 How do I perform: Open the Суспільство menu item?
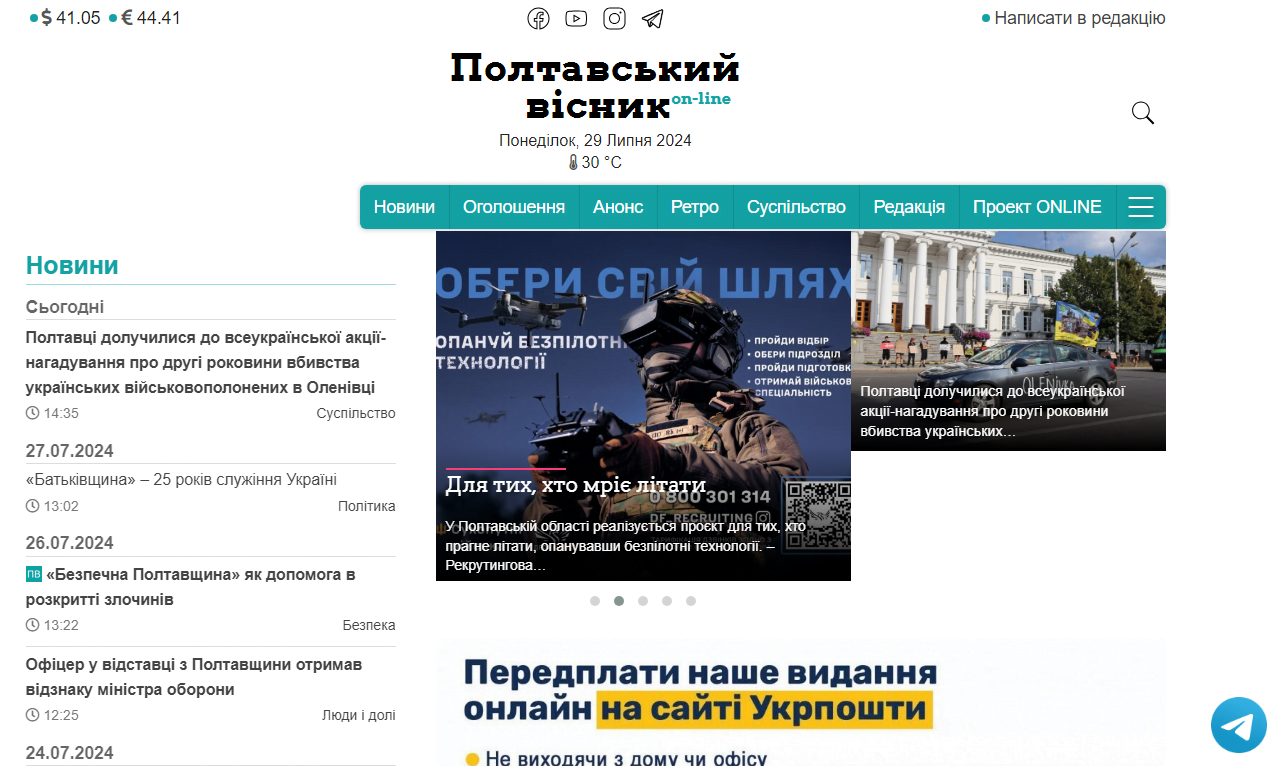(x=796, y=207)
